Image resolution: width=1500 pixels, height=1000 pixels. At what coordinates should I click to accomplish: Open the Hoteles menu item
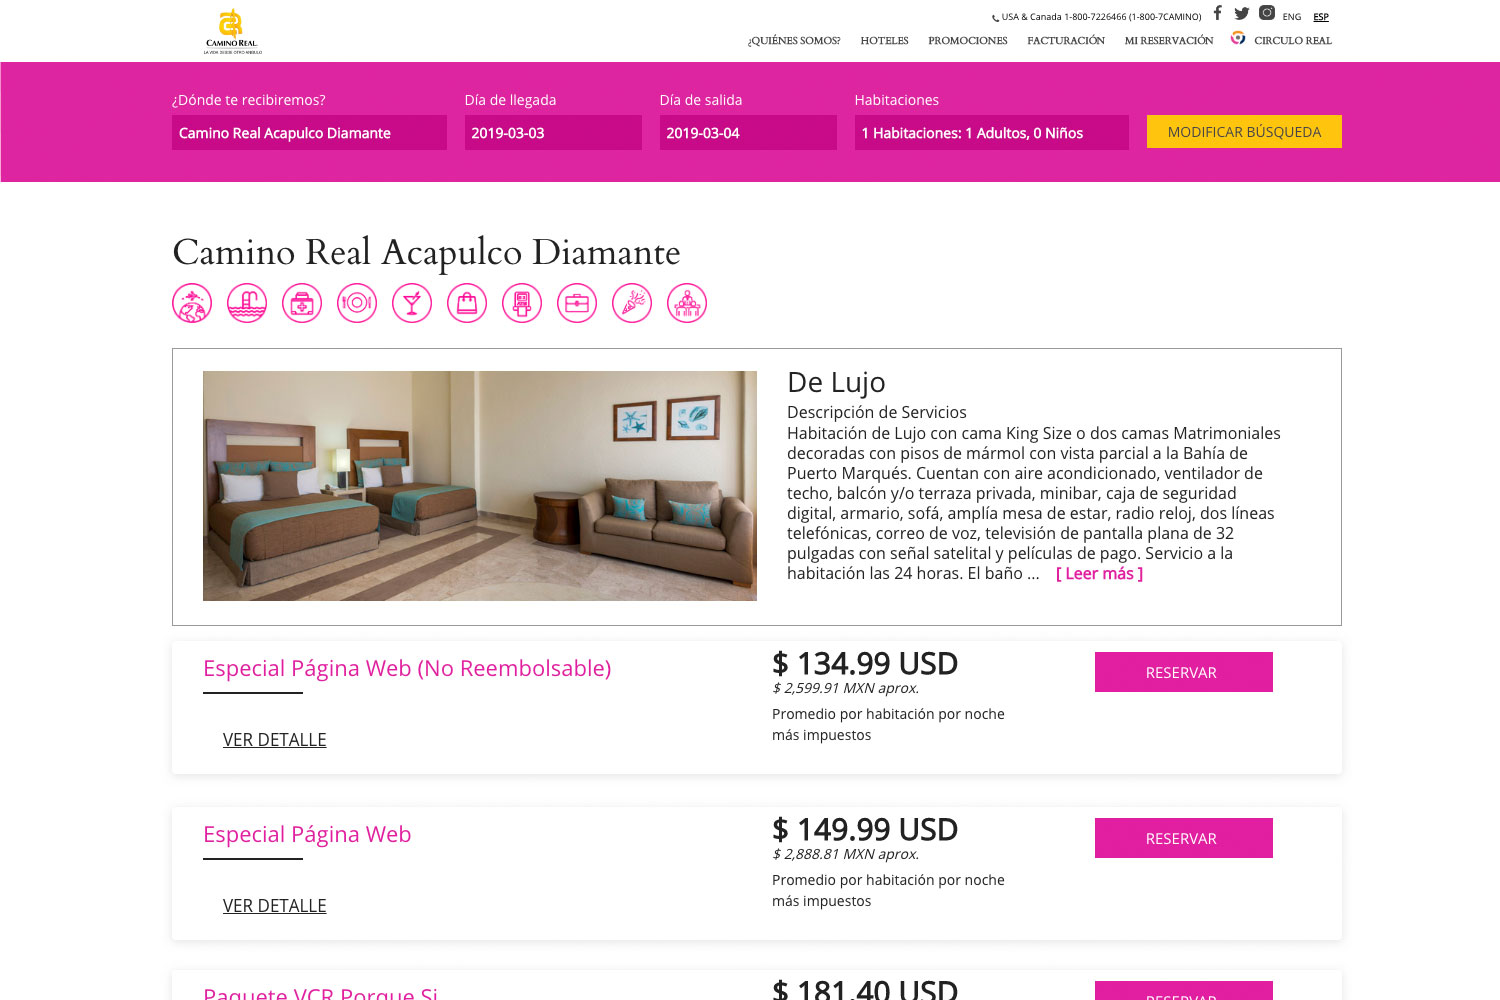[x=884, y=41]
